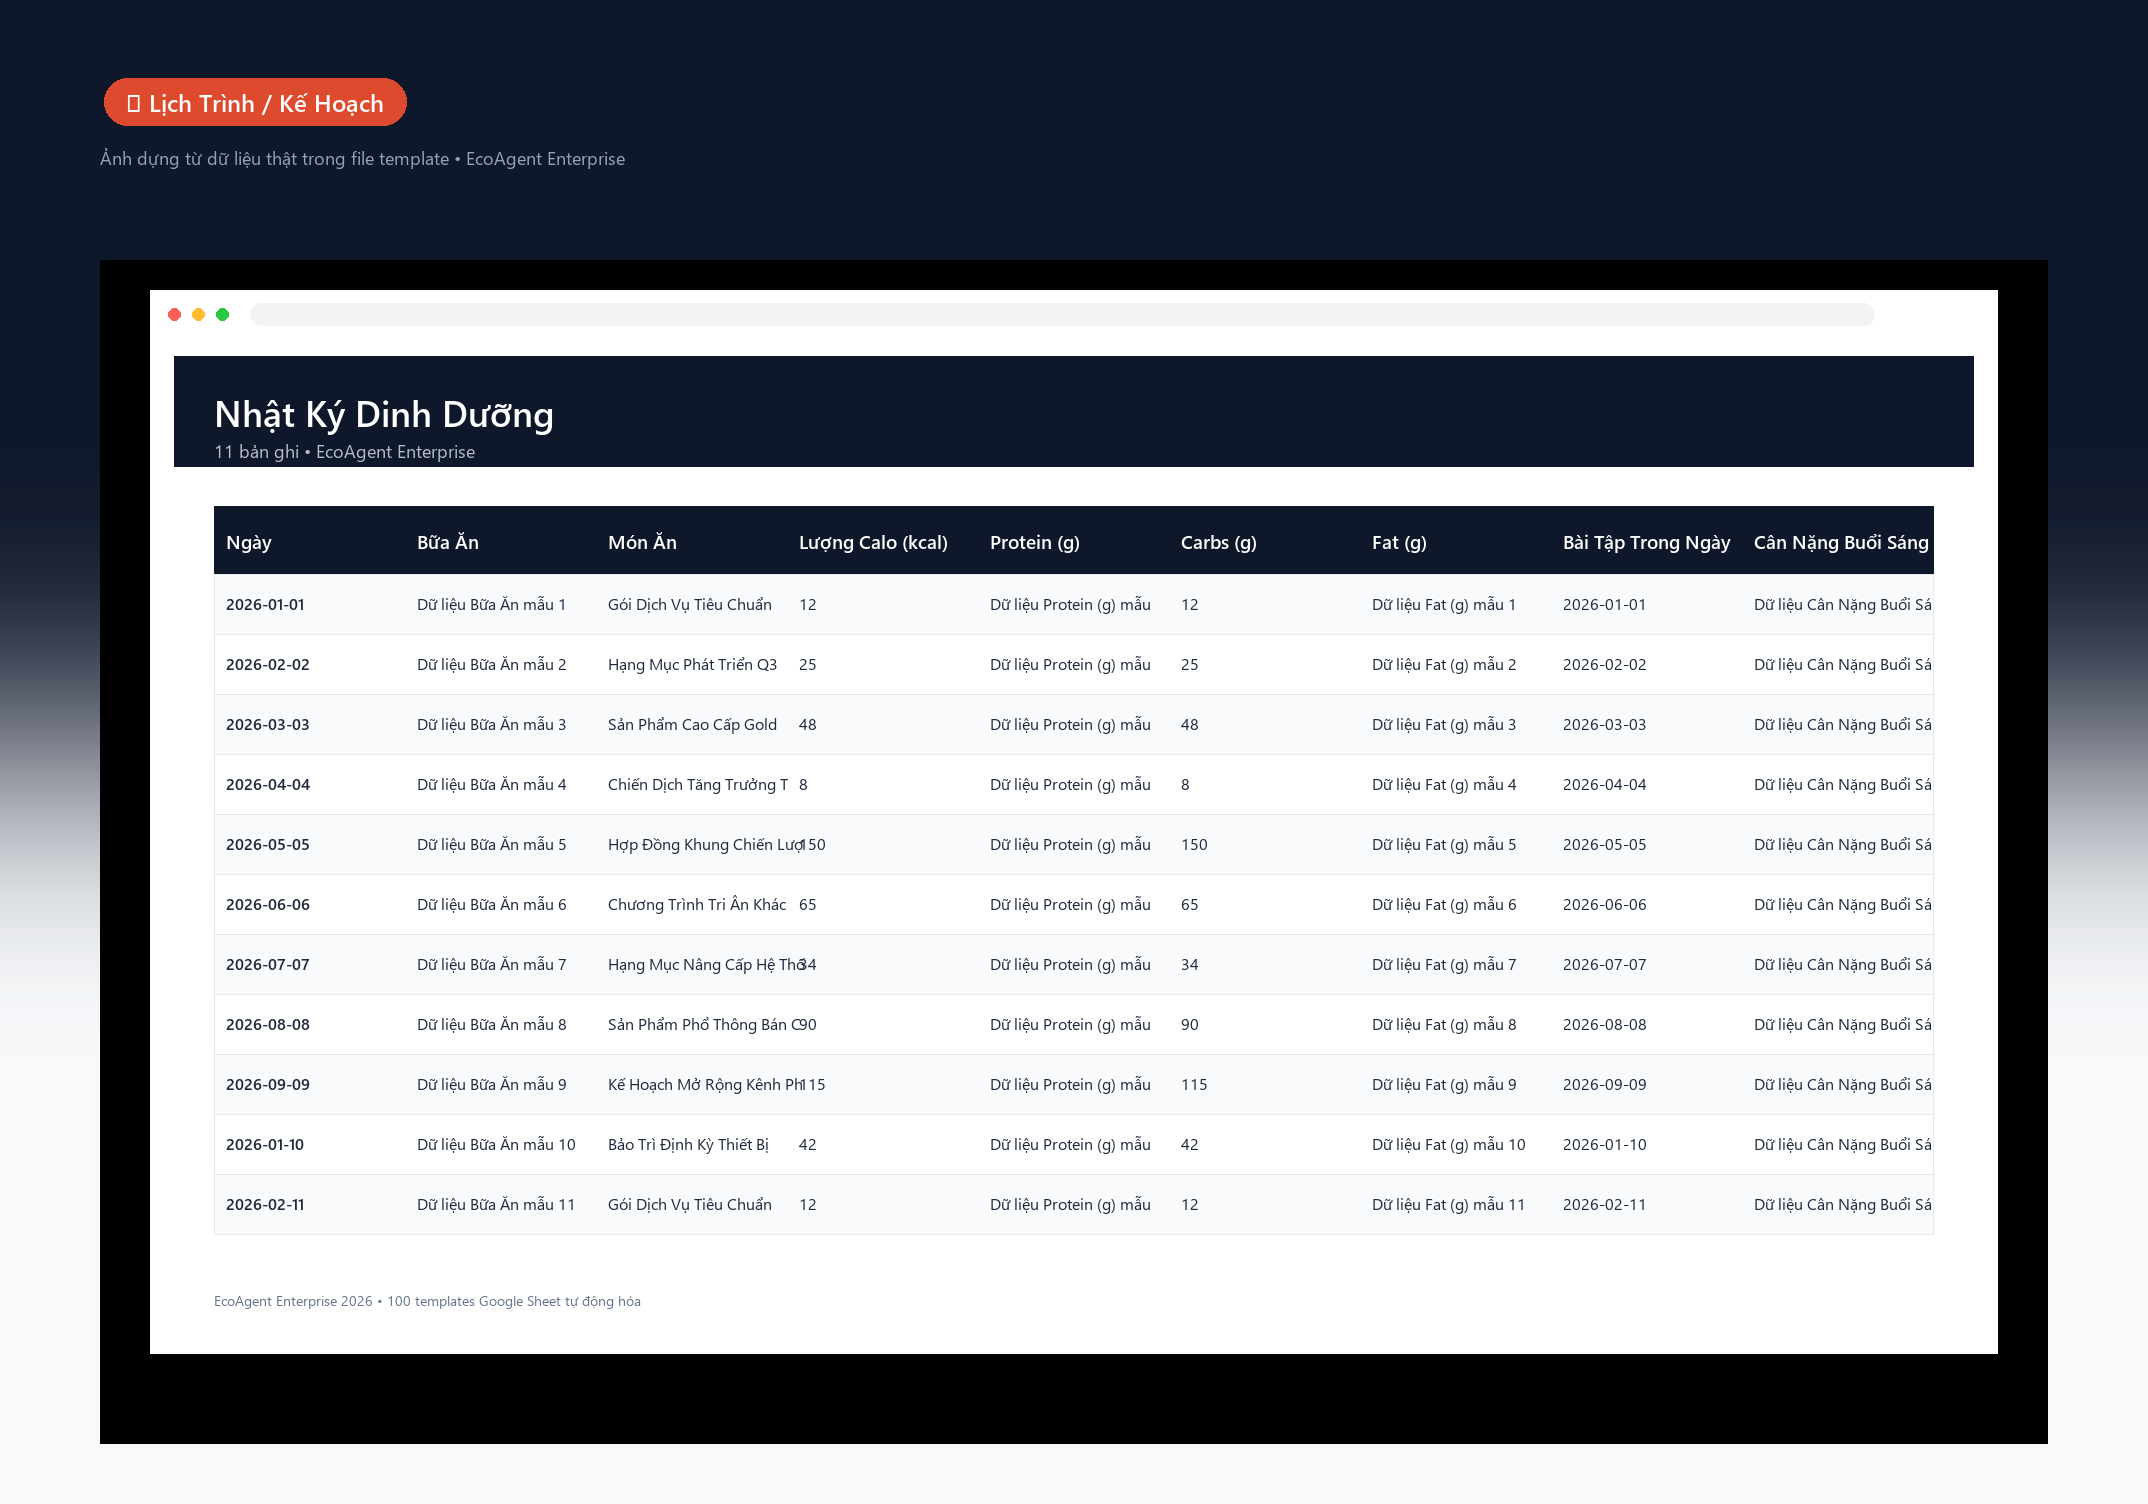Click date cell 2026-04-04 in Ngày column
Screen dimensions: 2148x1504
[268, 785]
